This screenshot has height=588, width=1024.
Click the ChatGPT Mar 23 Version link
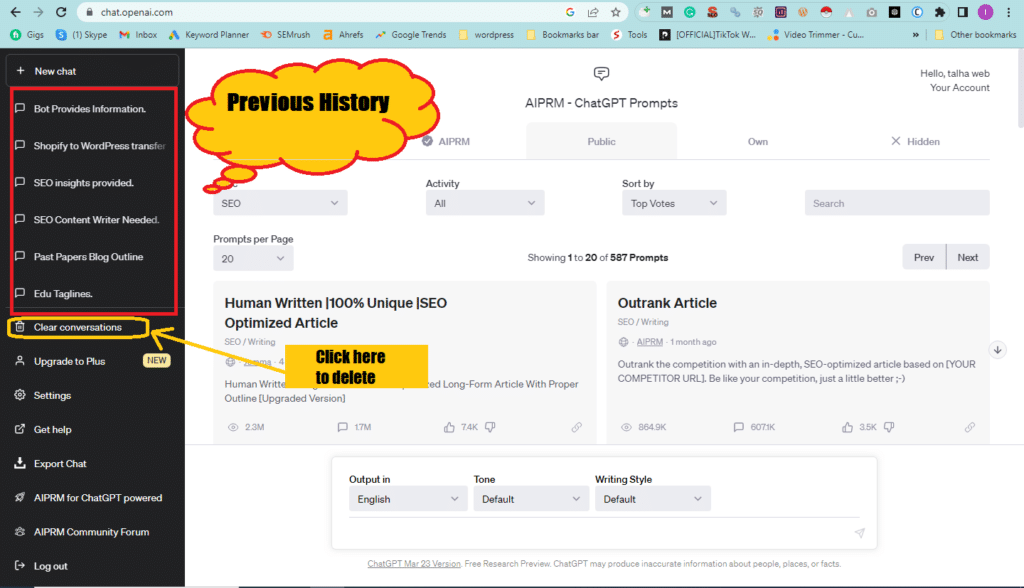[x=414, y=564]
